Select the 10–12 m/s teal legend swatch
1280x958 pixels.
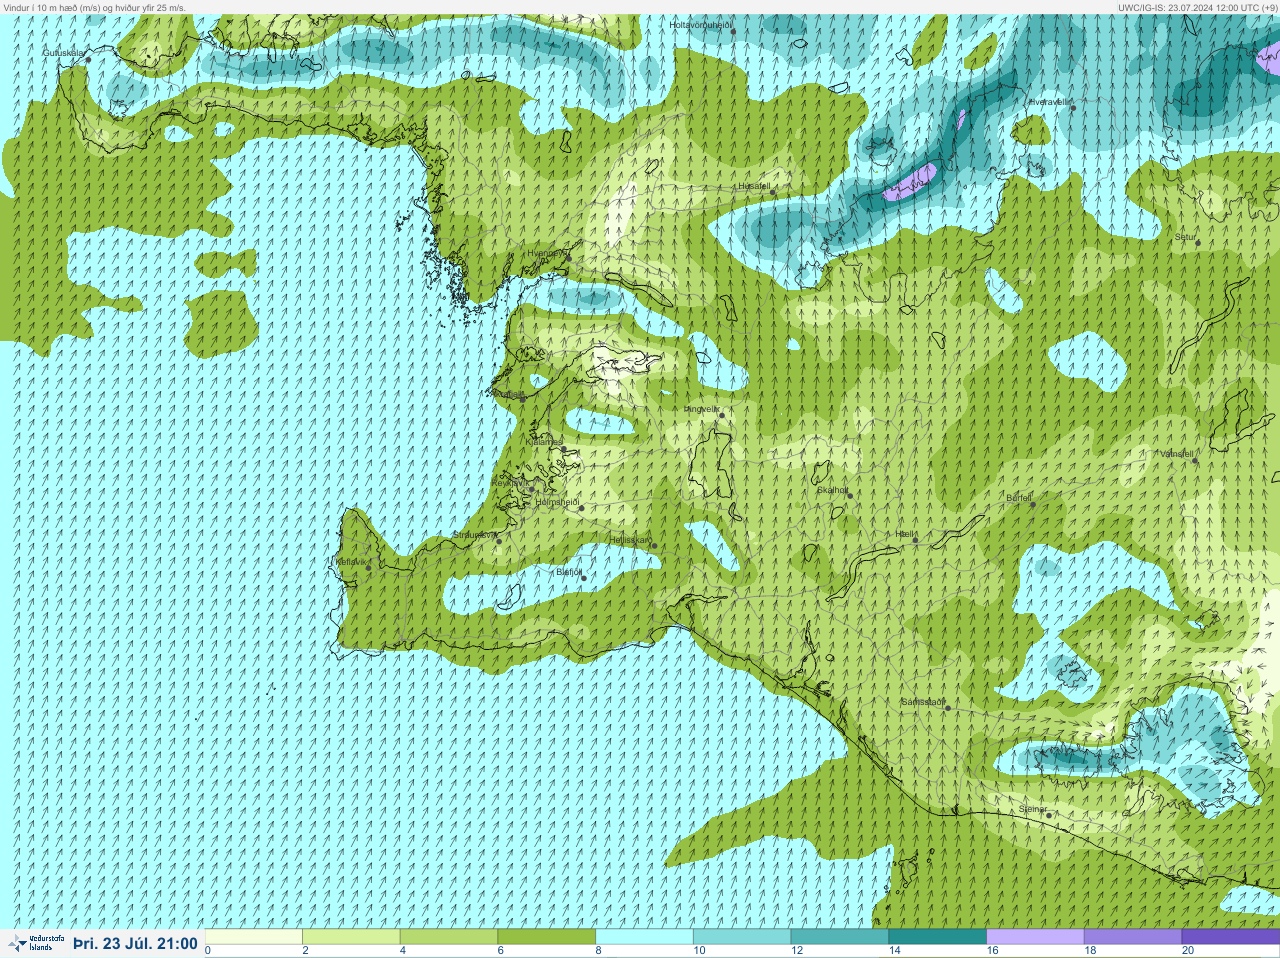click(743, 937)
